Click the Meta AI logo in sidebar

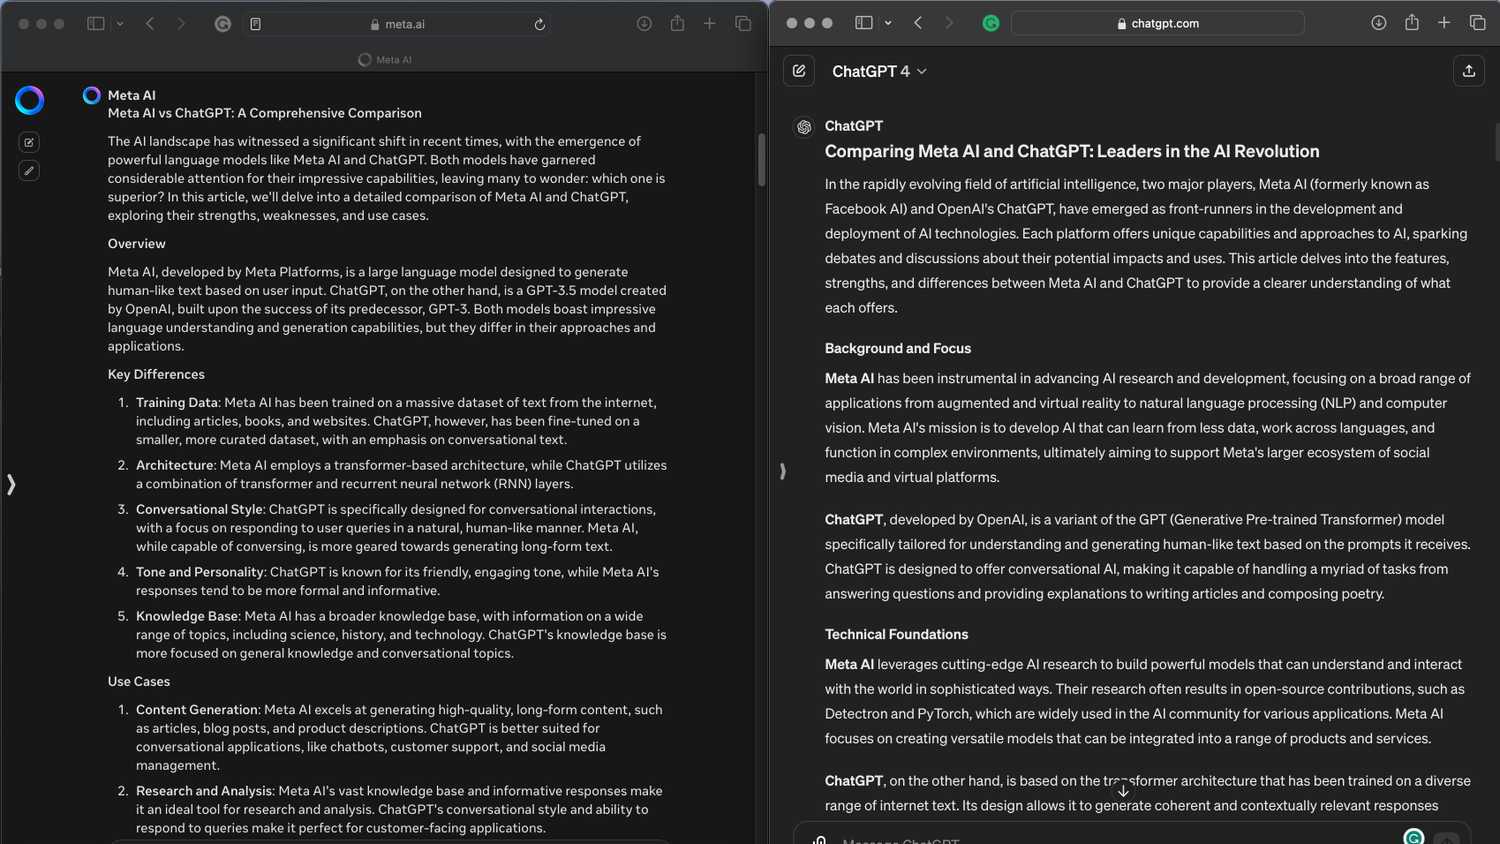pos(30,100)
